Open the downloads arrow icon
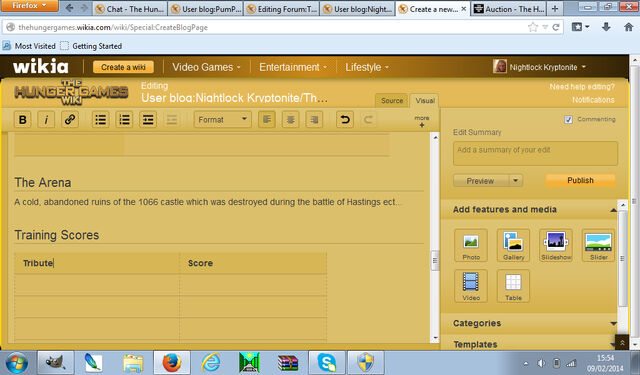The width and height of the screenshot is (640, 375). coord(606,27)
